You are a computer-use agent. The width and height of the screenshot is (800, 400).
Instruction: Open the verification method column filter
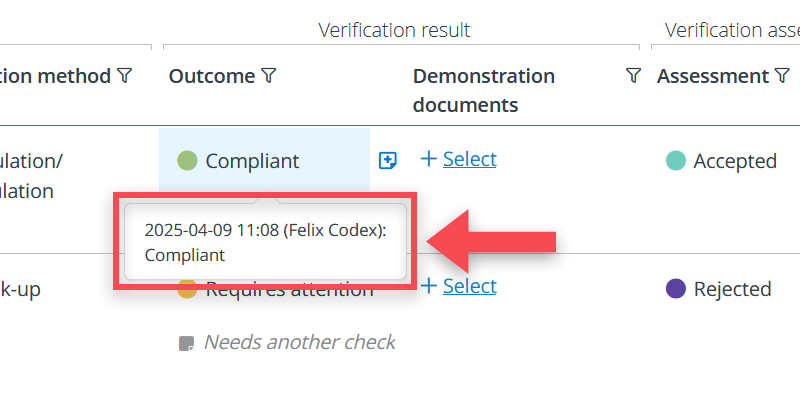tap(124, 76)
